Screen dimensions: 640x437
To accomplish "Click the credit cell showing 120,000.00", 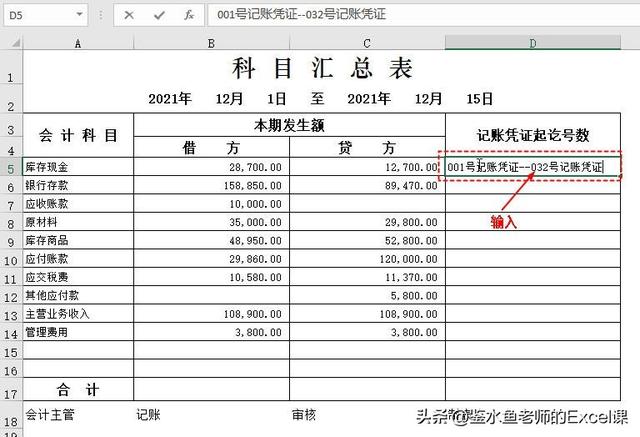I will coord(367,258).
